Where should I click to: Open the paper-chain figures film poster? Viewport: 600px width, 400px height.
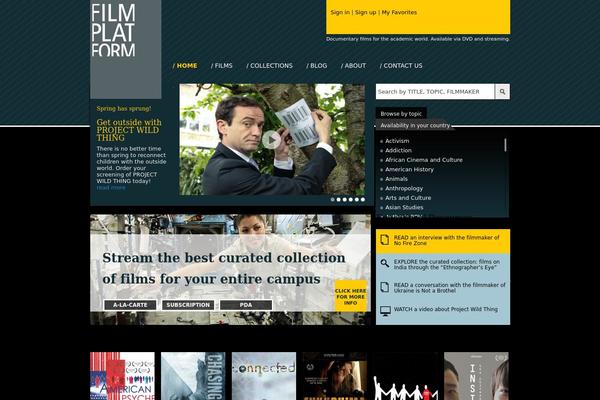(x=406, y=376)
